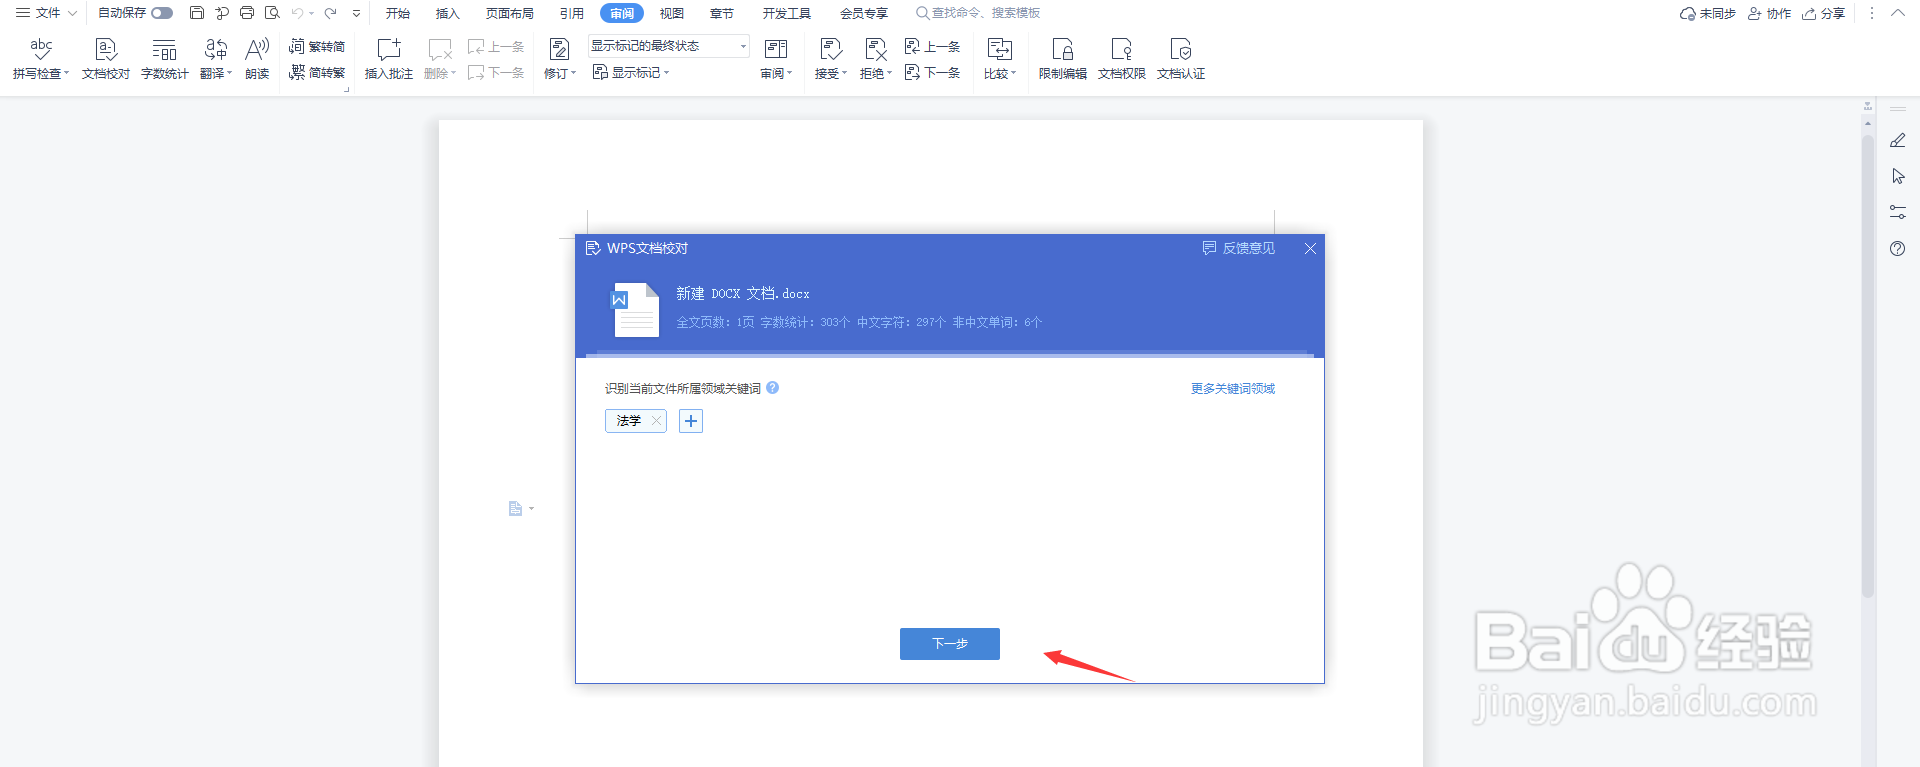This screenshot has height=767, width=1920.
Task: Open the proofing group dialog launcher
Action: click(x=347, y=90)
